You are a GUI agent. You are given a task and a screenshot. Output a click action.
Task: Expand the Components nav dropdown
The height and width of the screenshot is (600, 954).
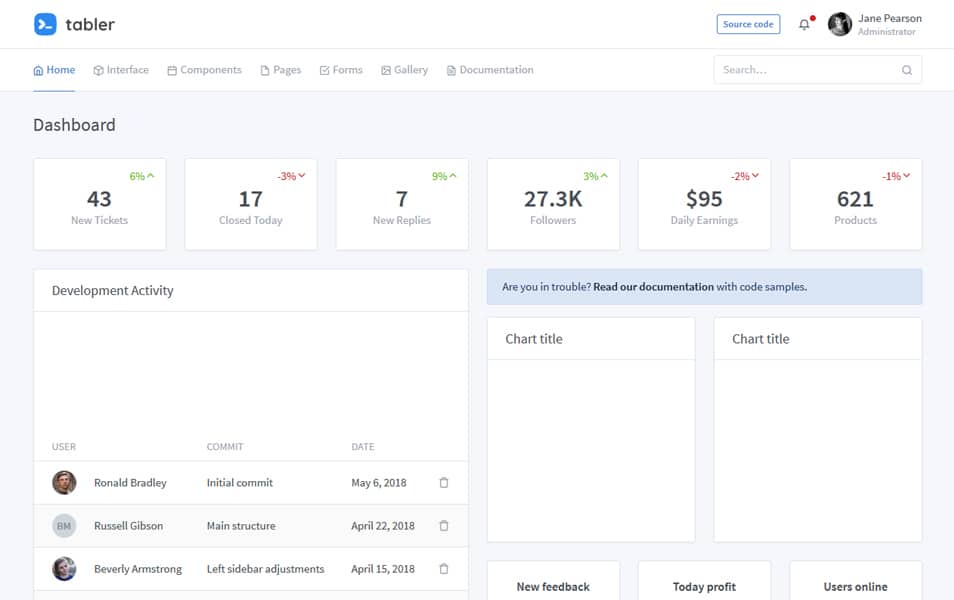(x=204, y=70)
